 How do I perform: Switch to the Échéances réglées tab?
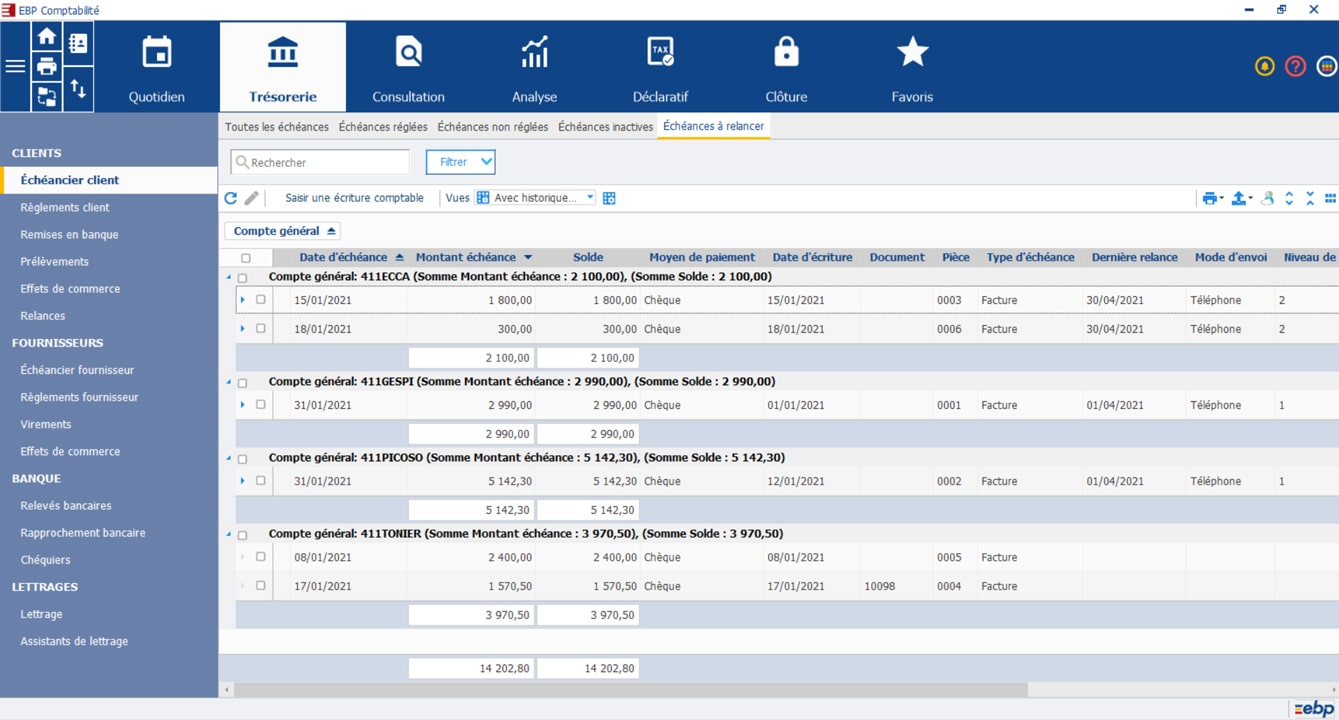pos(382,127)
